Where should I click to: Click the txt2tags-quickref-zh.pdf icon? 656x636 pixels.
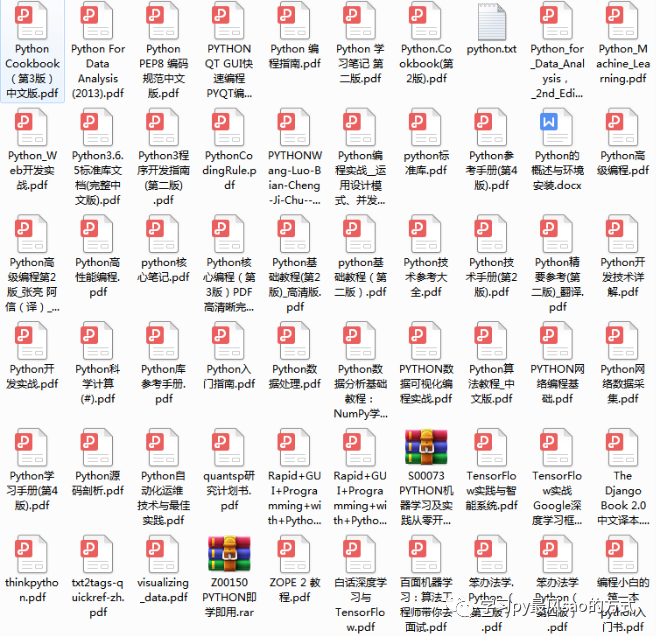coord(97,554)
